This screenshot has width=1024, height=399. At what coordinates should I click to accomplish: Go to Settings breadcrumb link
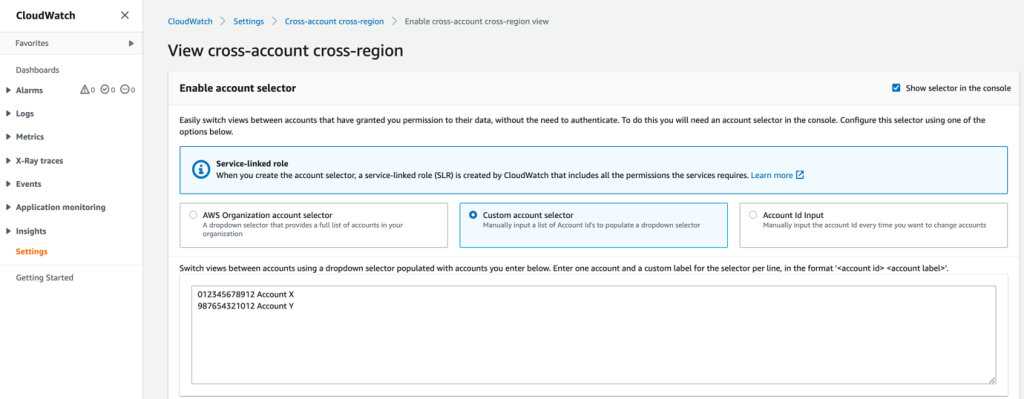pos(249,22)
